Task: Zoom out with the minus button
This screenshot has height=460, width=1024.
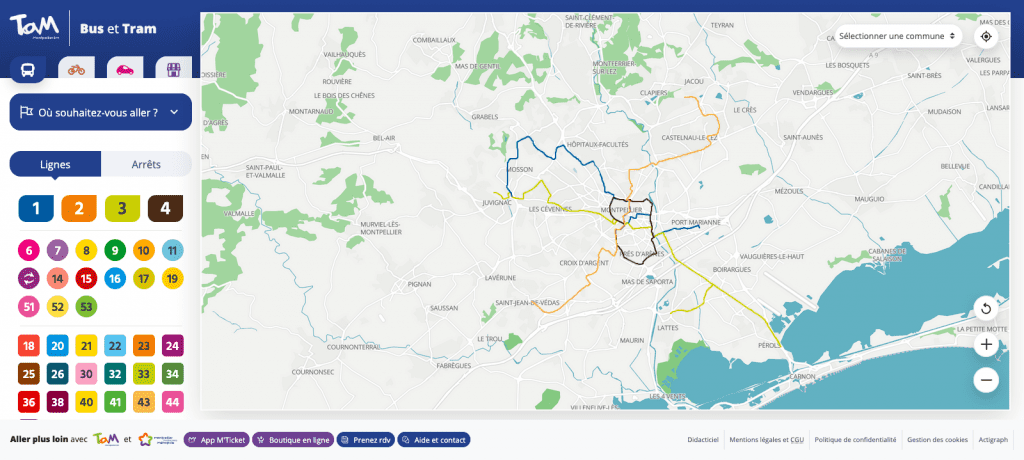Action: pyautogui.click(x=986, y=380)
